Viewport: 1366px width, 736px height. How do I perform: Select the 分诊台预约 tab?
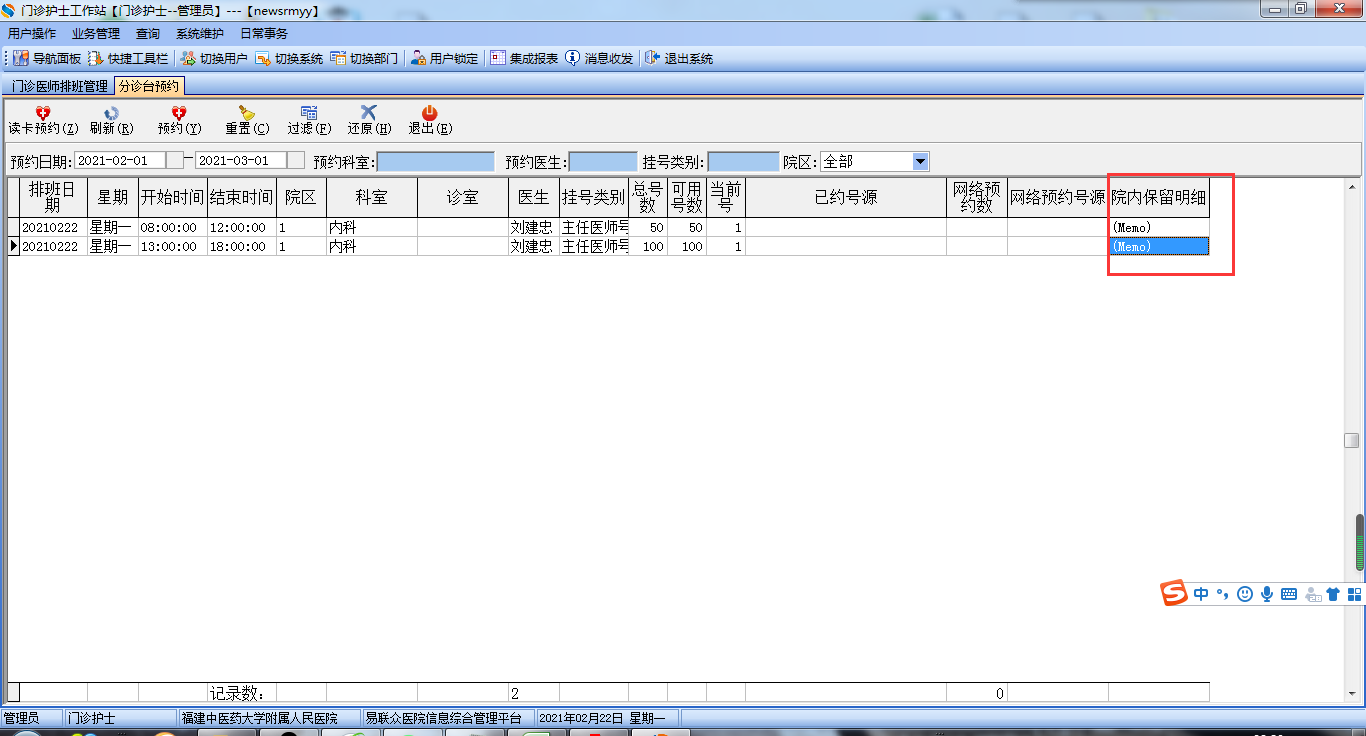coord(149,86)
